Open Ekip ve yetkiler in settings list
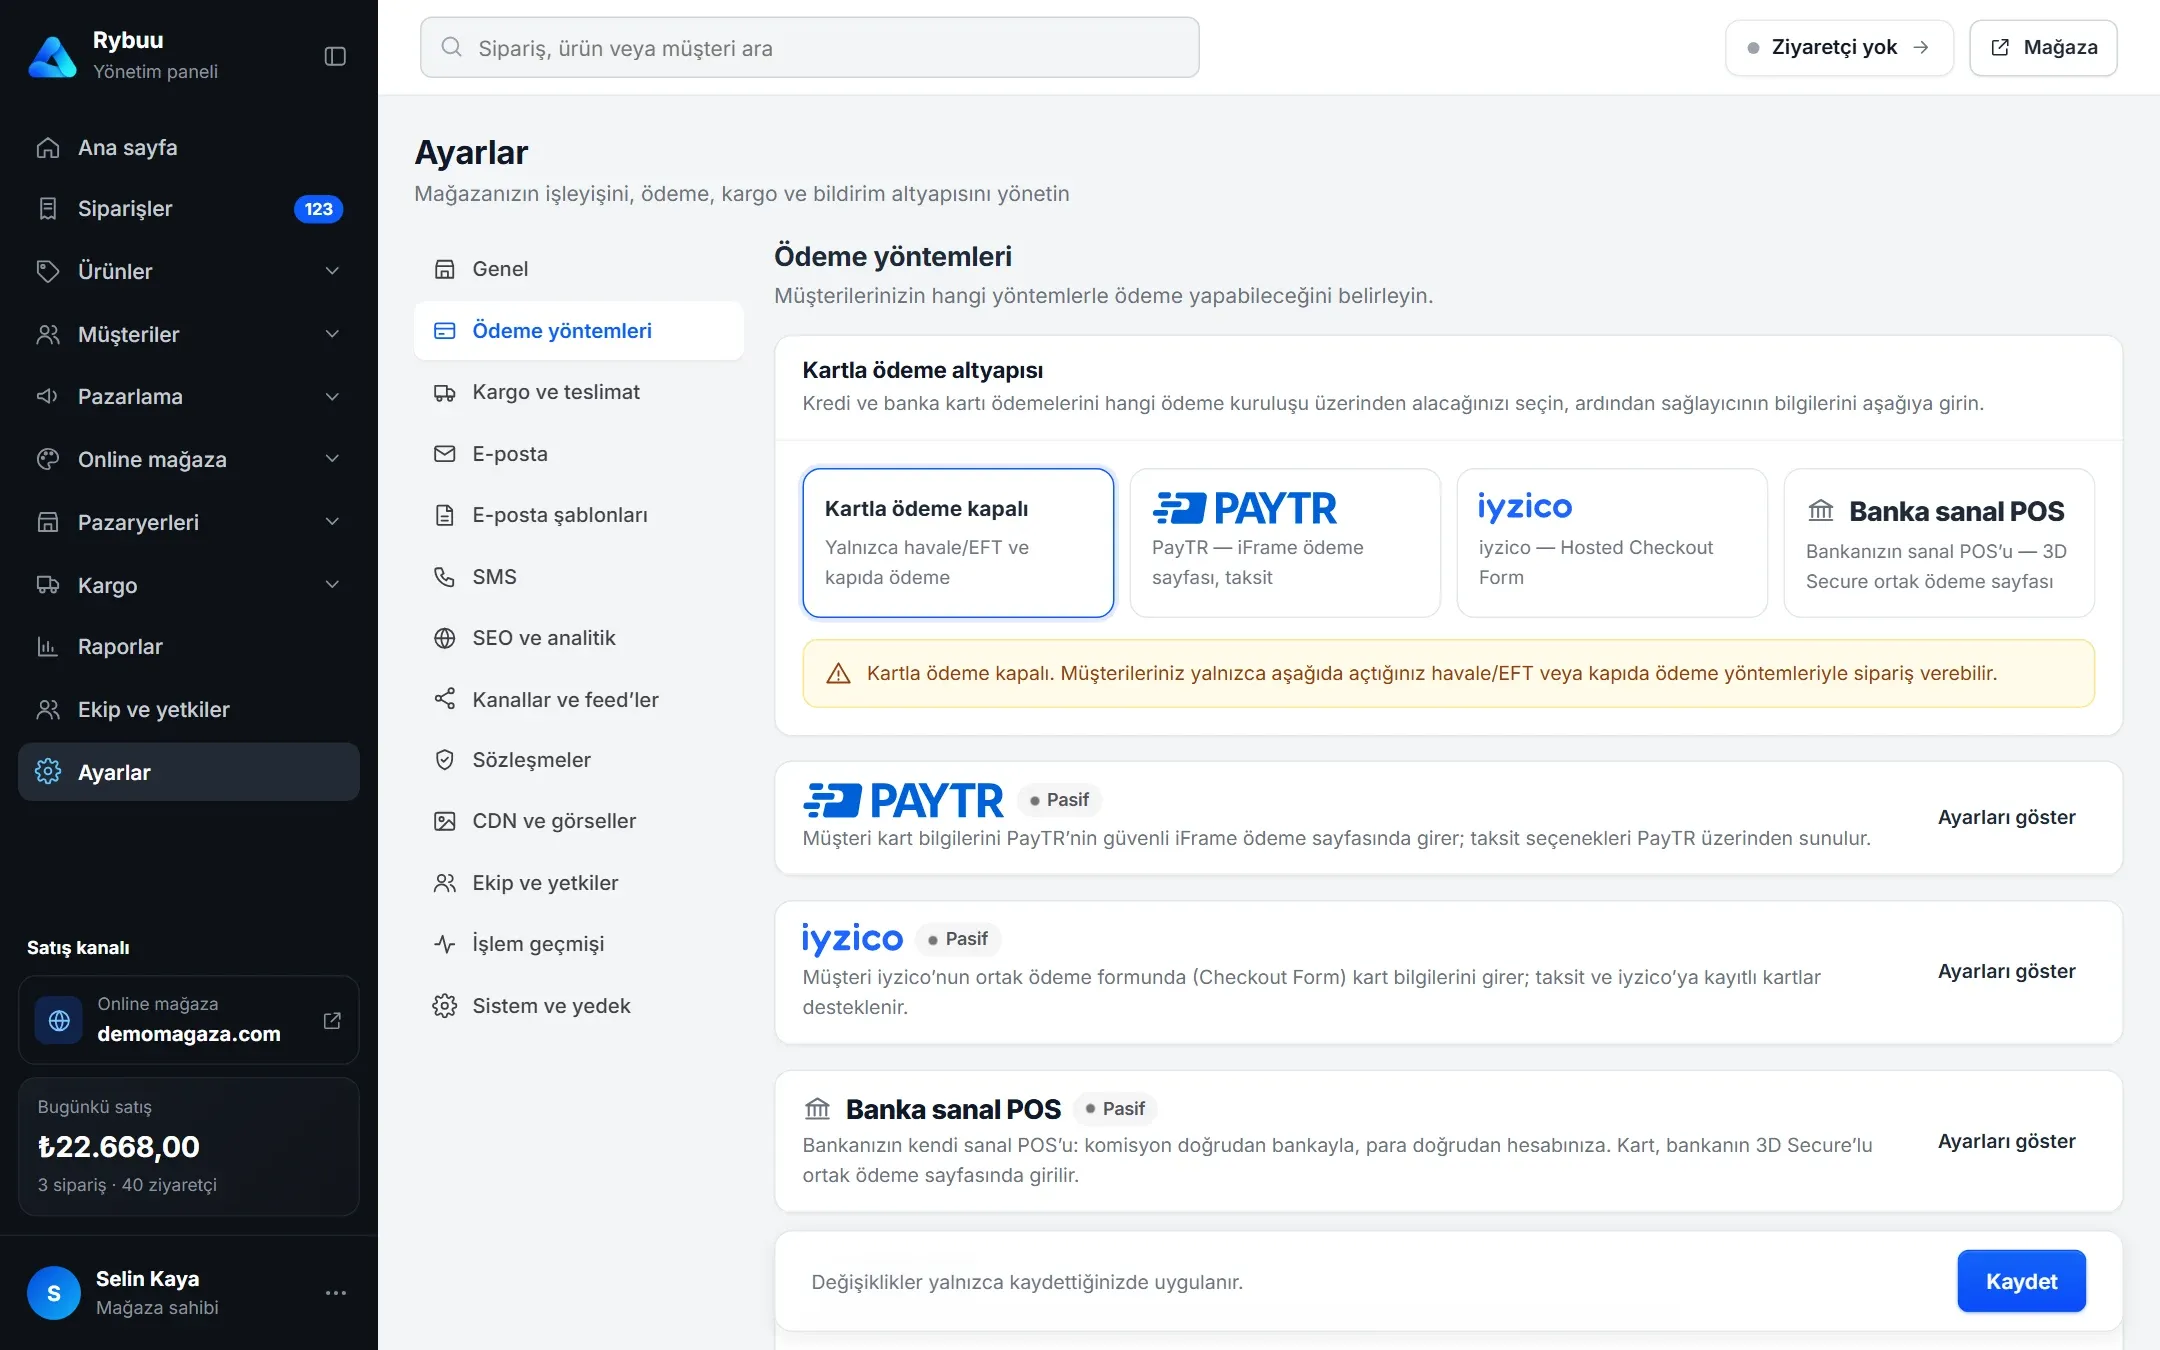This screenshot has height=1350, width=2160. 579,883
